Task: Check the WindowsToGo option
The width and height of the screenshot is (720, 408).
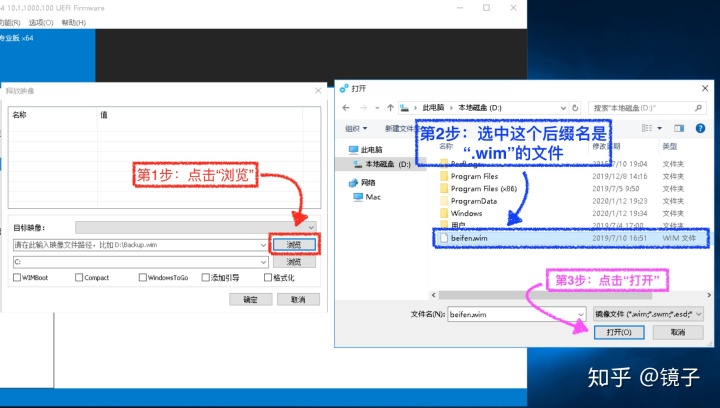Action: pyautogui.click(x=143, y=277)
